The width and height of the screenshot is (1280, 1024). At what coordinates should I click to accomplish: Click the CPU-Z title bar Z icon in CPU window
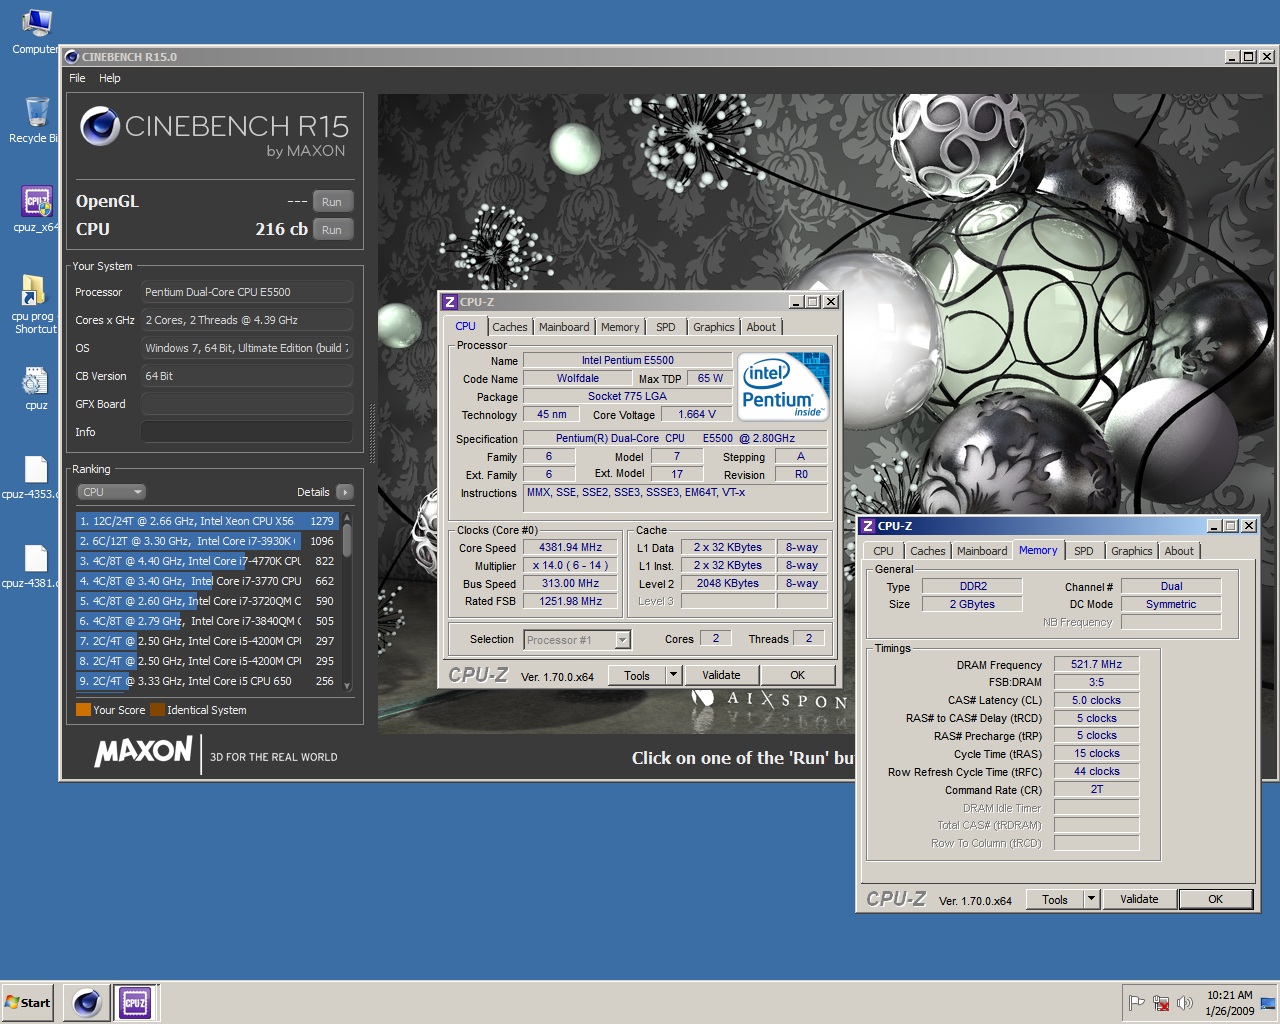449,302
